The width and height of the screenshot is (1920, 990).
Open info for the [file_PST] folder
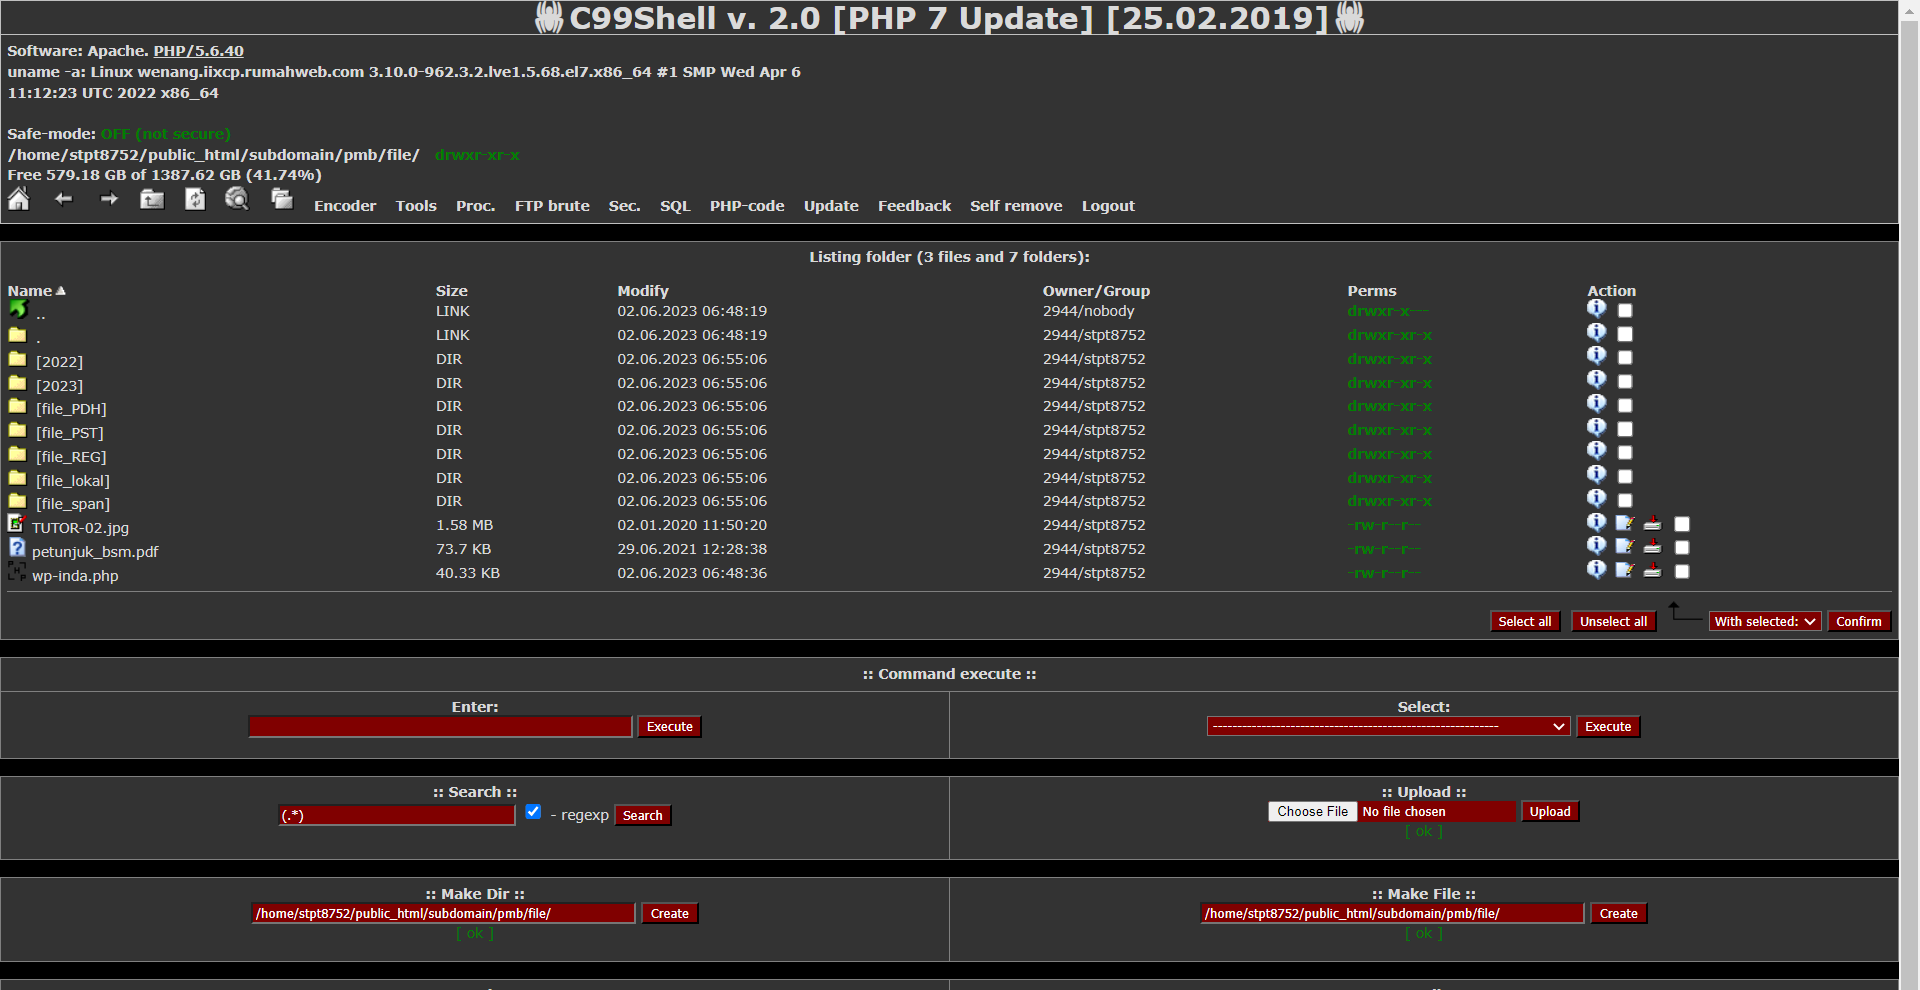point(1596,427)
